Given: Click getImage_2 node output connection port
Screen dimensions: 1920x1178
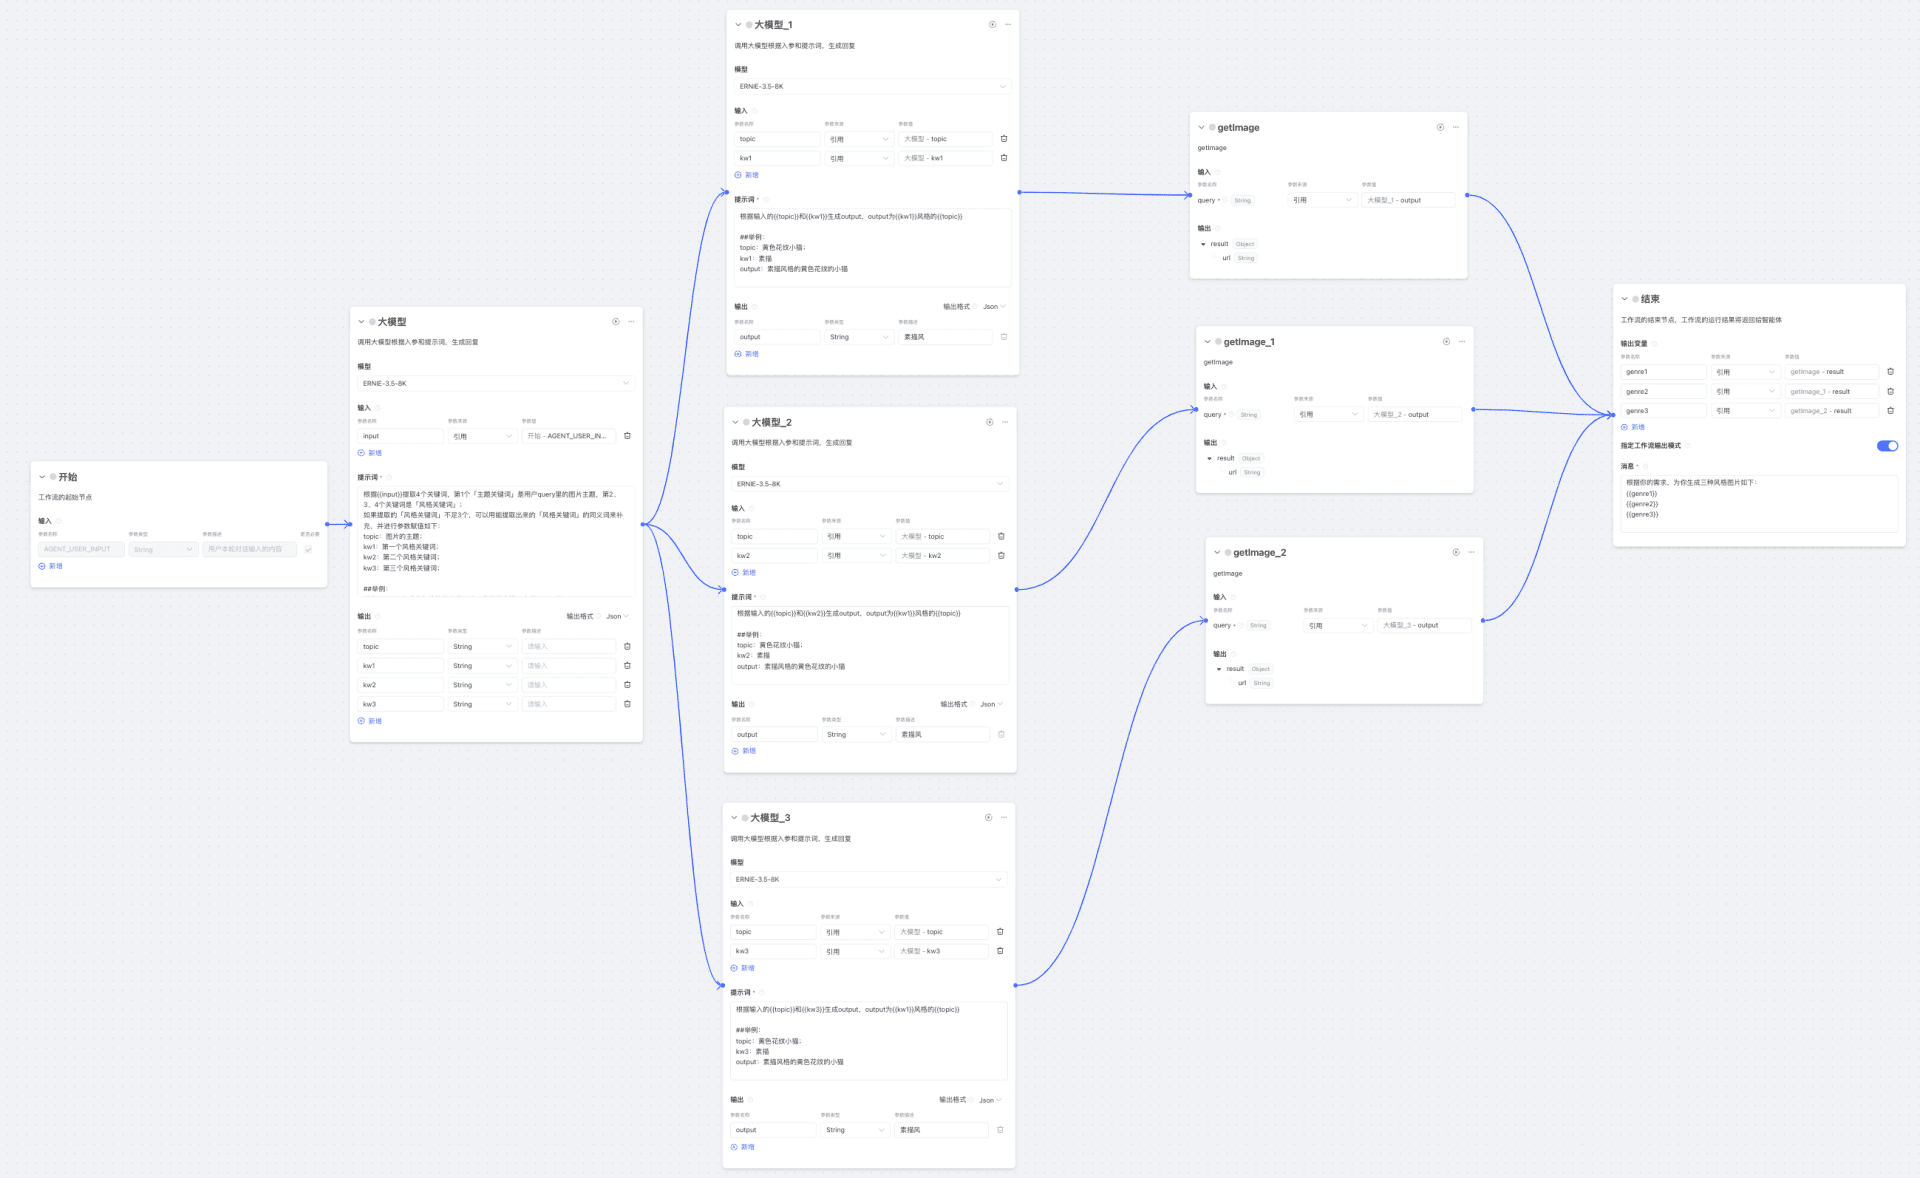Looking at the screenshot, I should (x=1483, y=621).
